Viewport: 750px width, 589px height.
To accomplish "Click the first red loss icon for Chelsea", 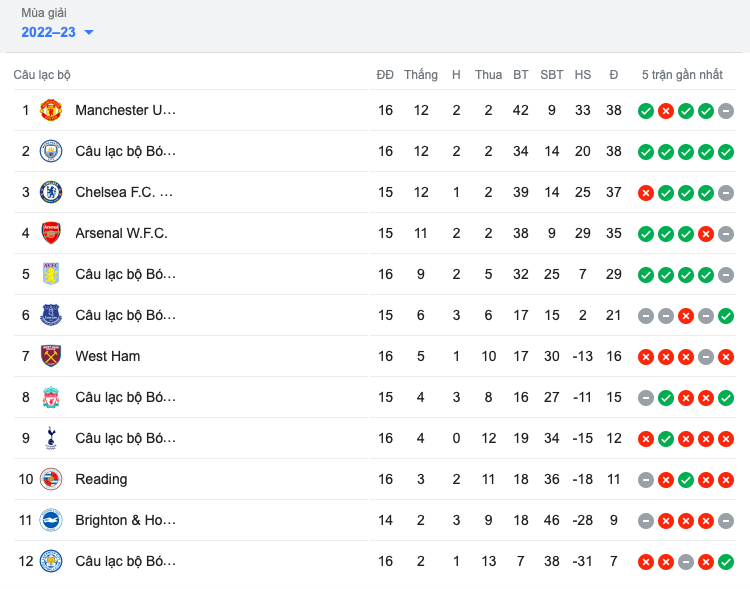I will (x=646, y=192).
